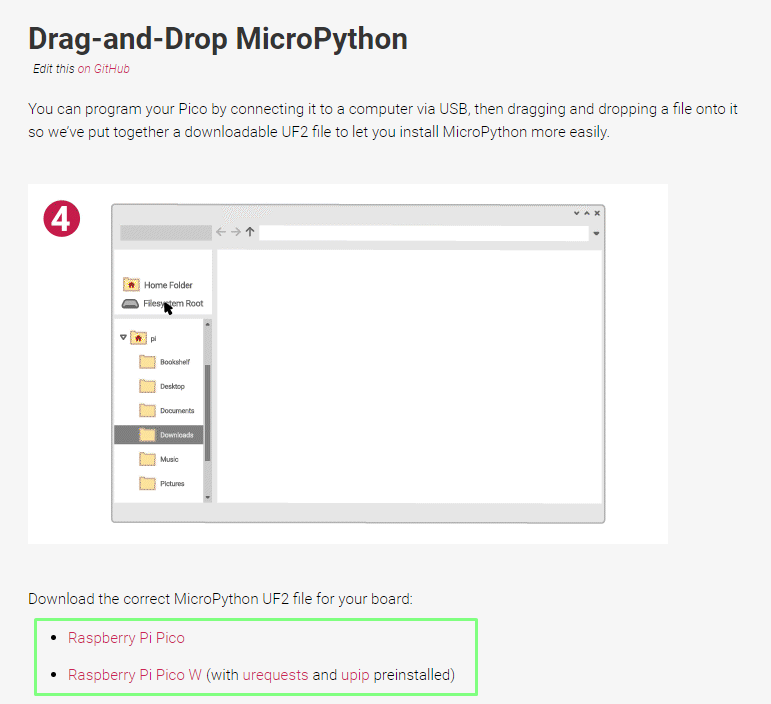Click the Pictures folder icon
This screenshot has height=704, width=771.
pos(147,483)
